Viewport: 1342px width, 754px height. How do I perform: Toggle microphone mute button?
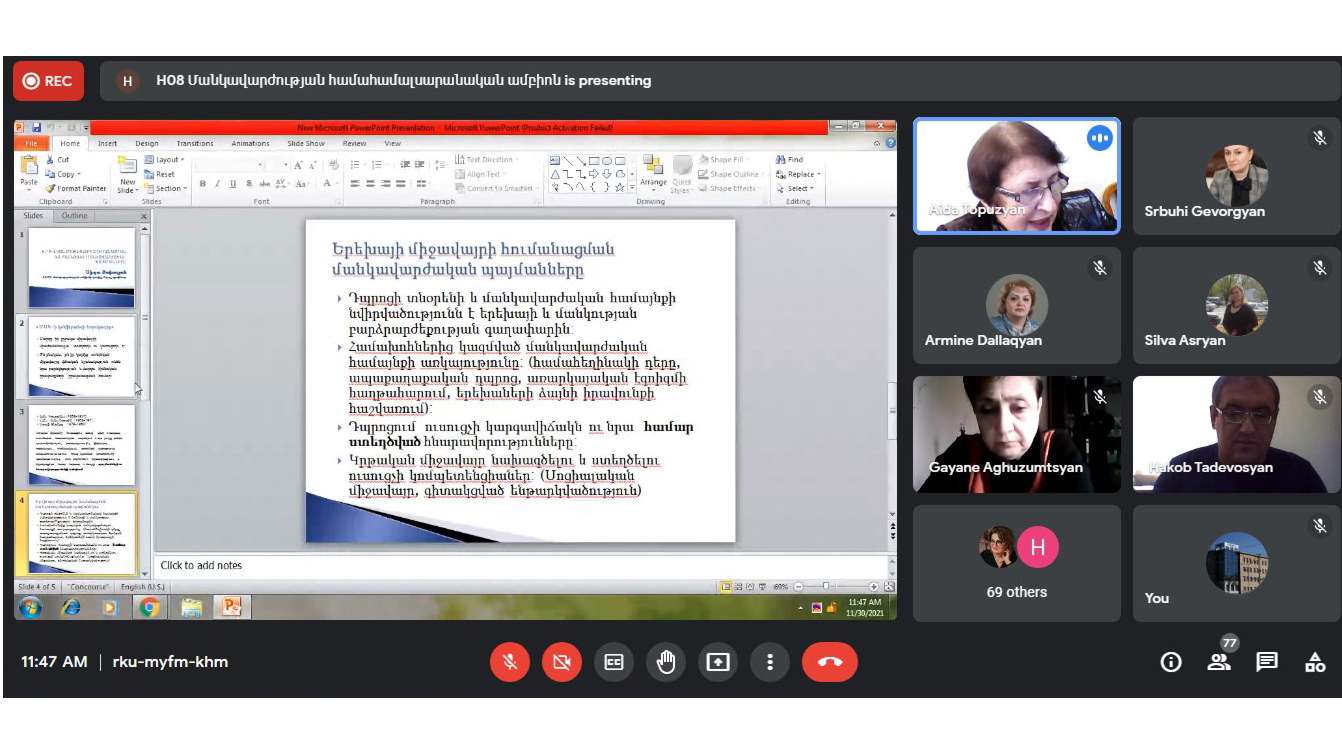click(x=510, y=662)
